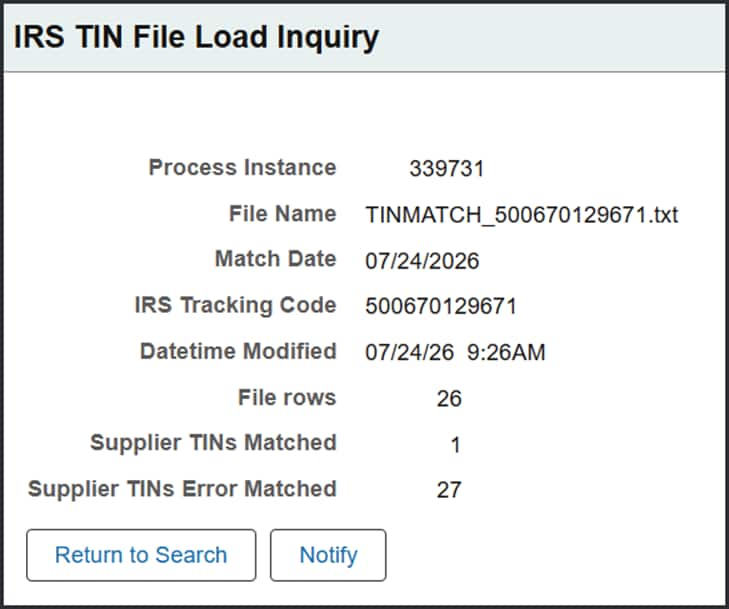This screenshot has width=729, height=609.
Task: Click the Process Instance label
Action: point(242,167)
